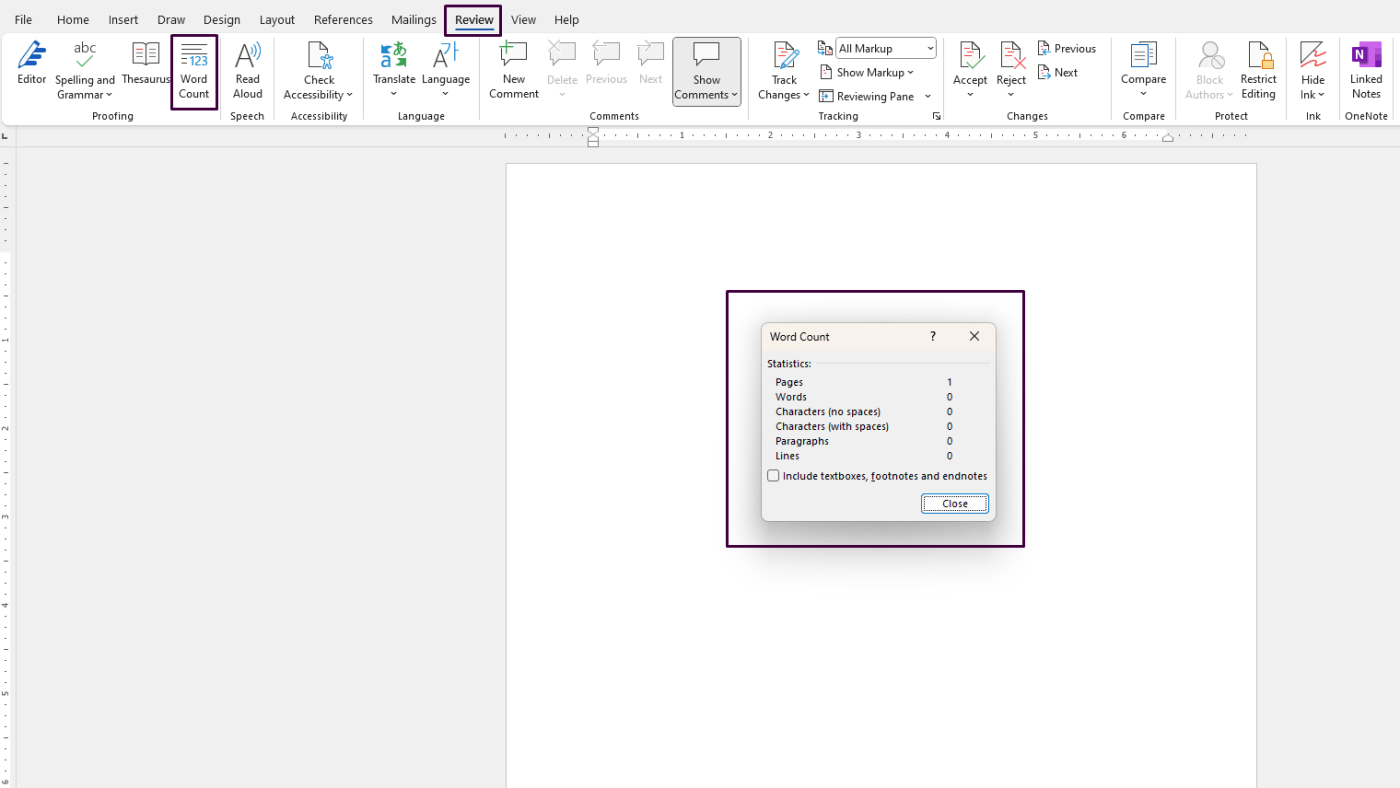The width and height of the screenshot is (1400, 788).
Task: Switch to the Draw tab
Action: point(171,19)
